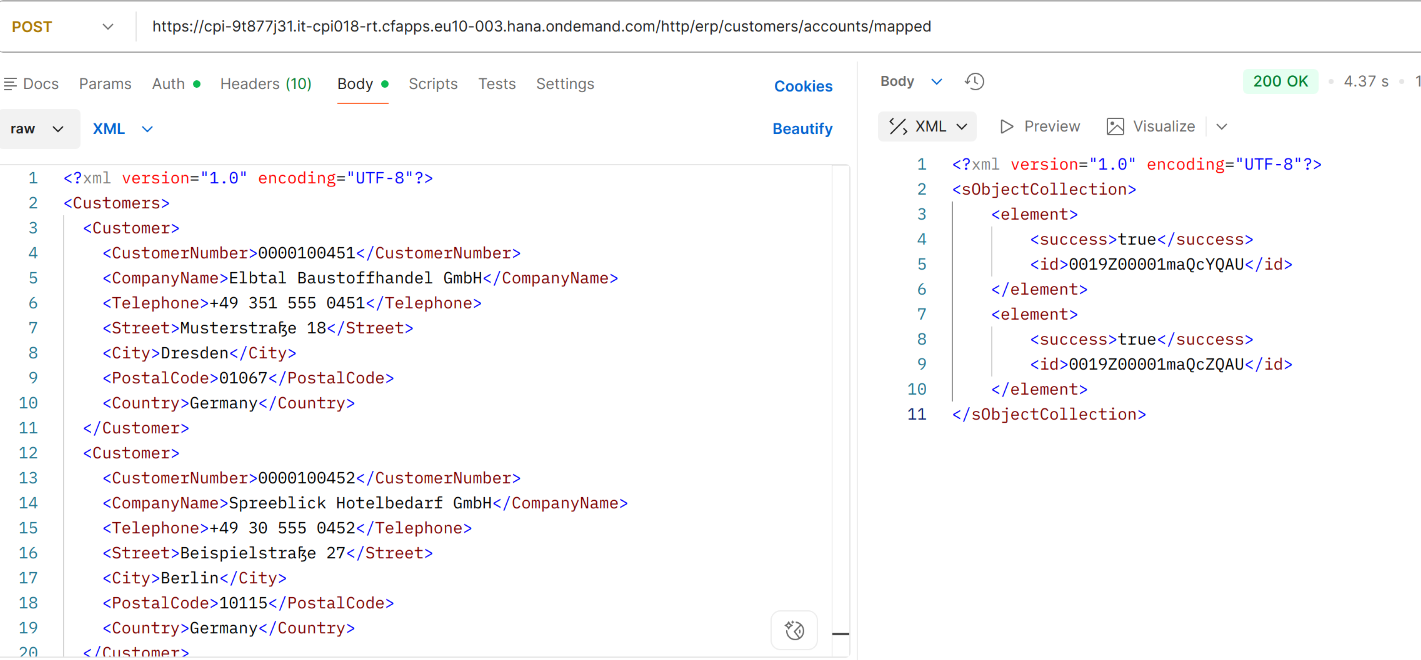Click the telephone value +49 351 555 0451
The height and width of the screenshot is (660, 1421).
pos(287,303)
